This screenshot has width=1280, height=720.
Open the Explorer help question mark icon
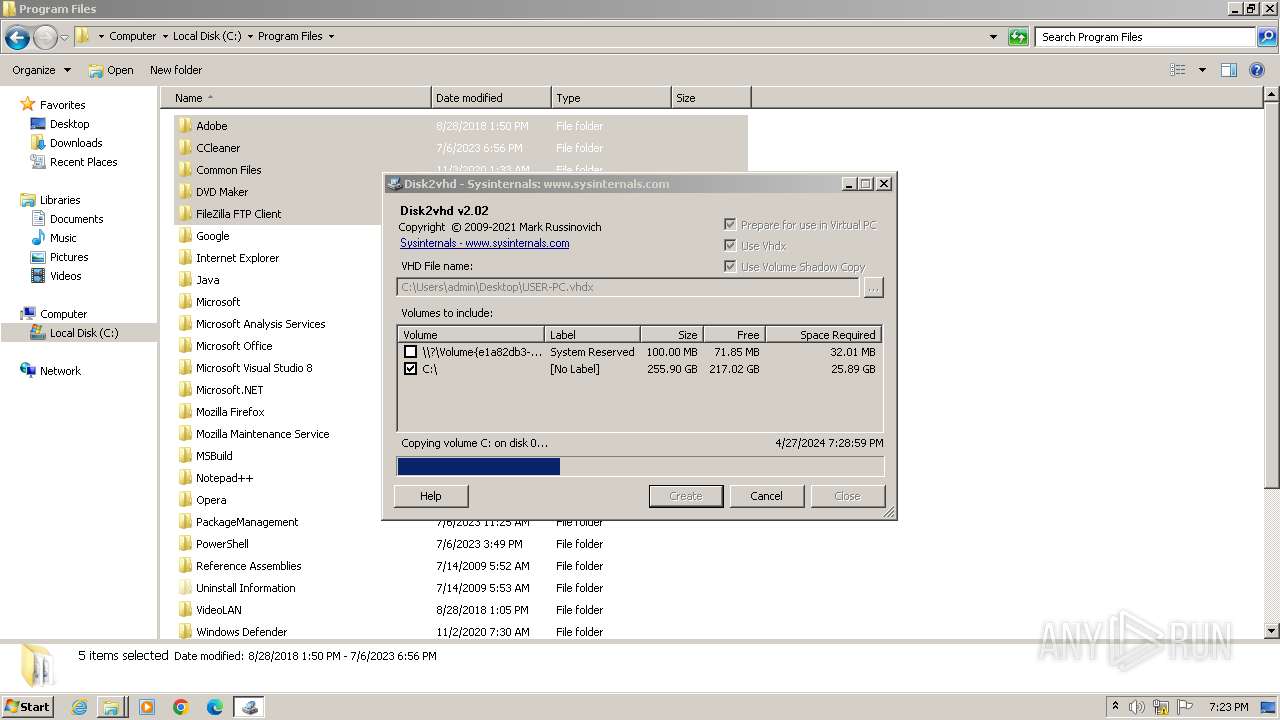click(1258, 70)
